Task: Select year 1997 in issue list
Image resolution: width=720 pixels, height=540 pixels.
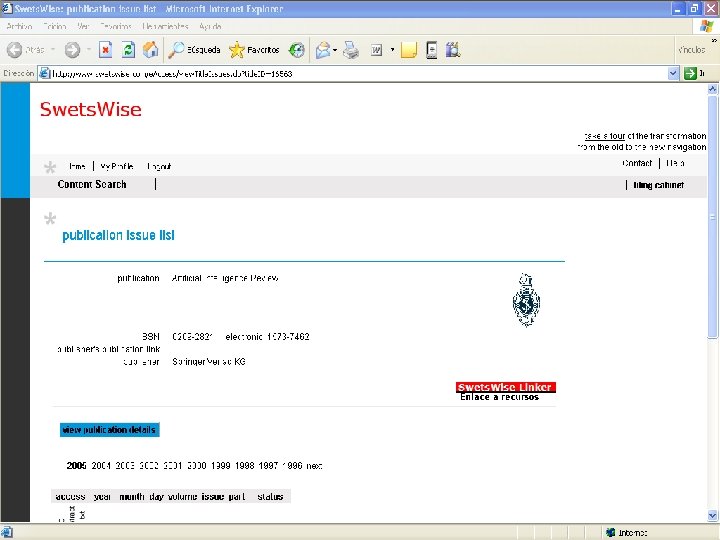Action: coord(268,466)
